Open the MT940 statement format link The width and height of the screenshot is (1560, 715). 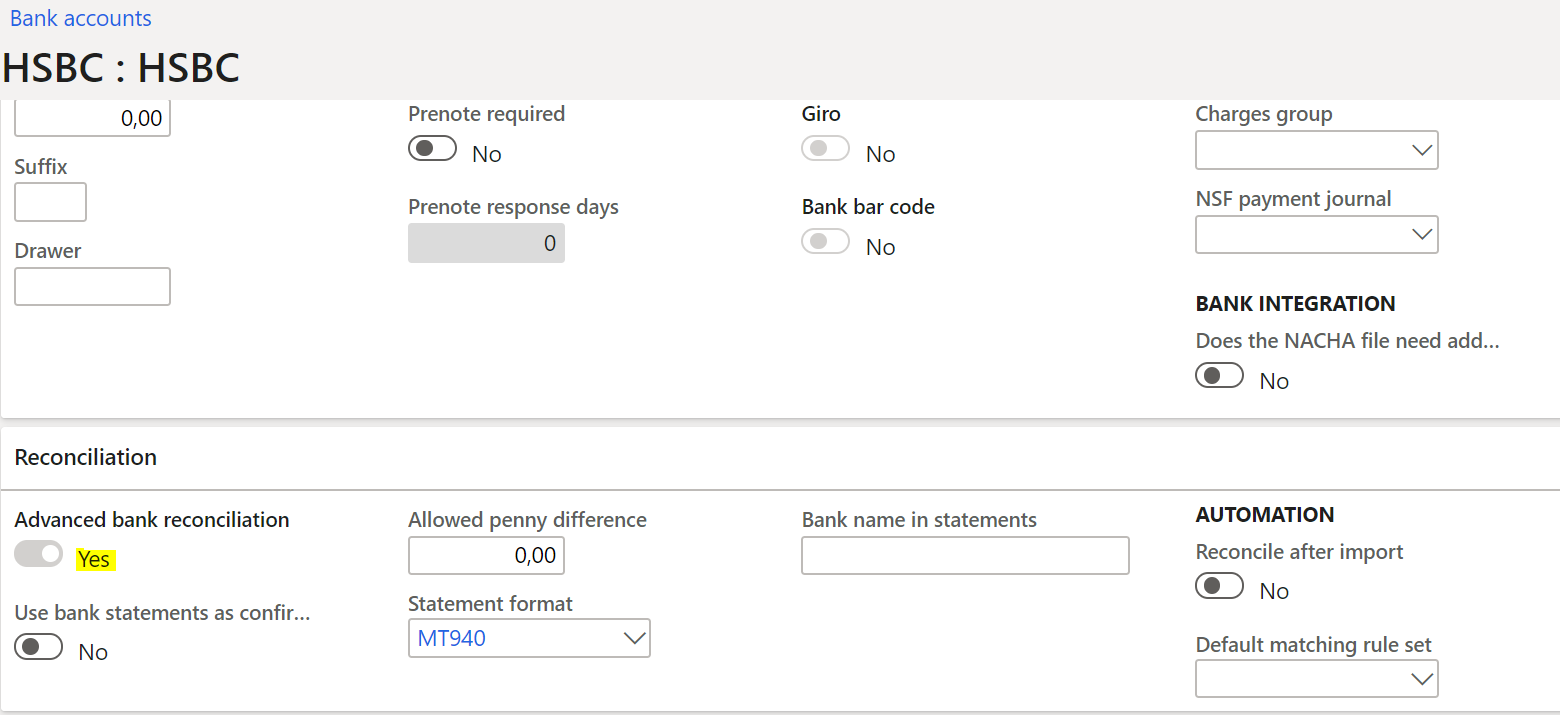[452, 639]
